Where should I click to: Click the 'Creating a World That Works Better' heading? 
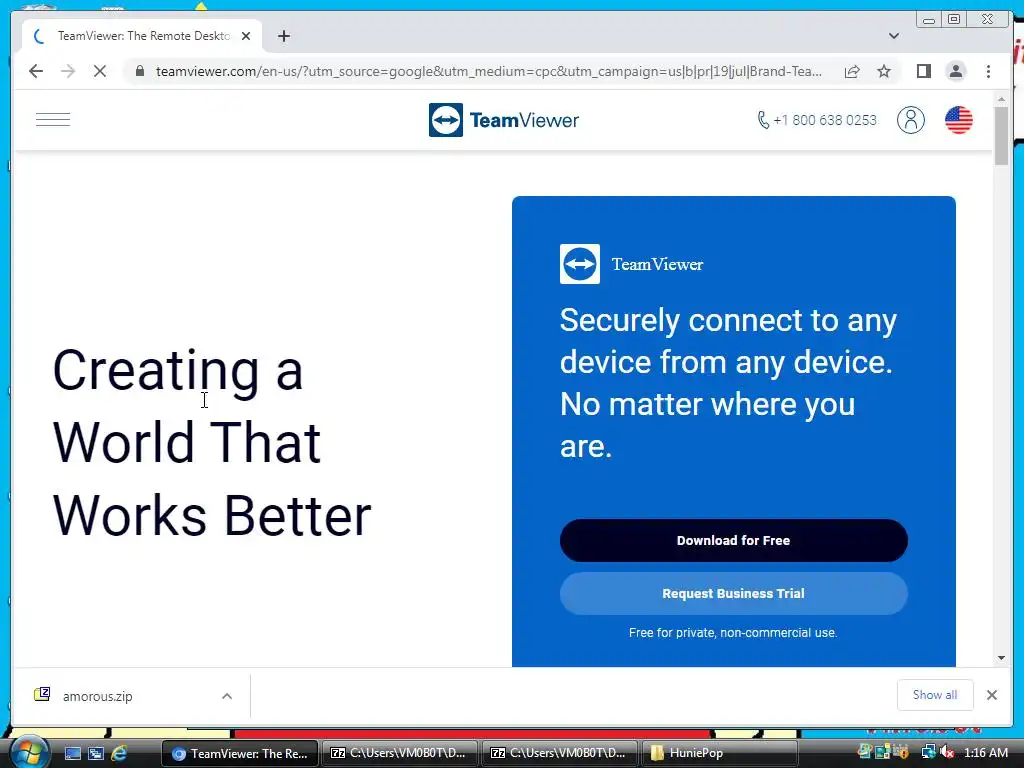(x=212, y=443)
